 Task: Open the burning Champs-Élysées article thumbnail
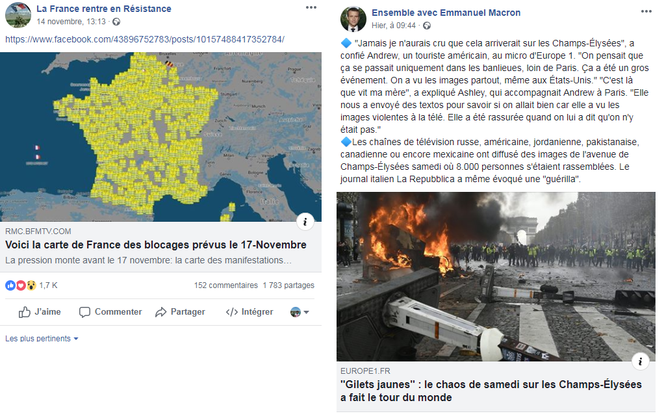tap(496, 276)
